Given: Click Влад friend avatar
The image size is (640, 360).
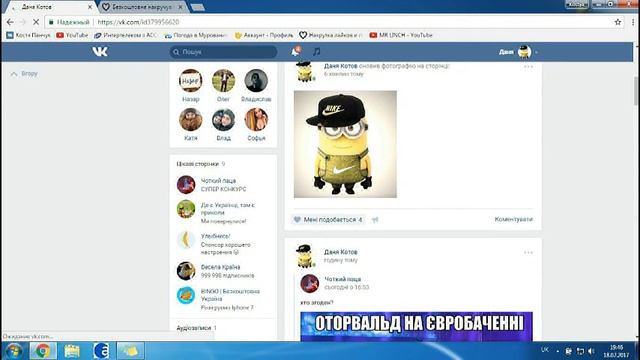Looking at the screenshot, I should pyautogui.click(x=223, y=120).
